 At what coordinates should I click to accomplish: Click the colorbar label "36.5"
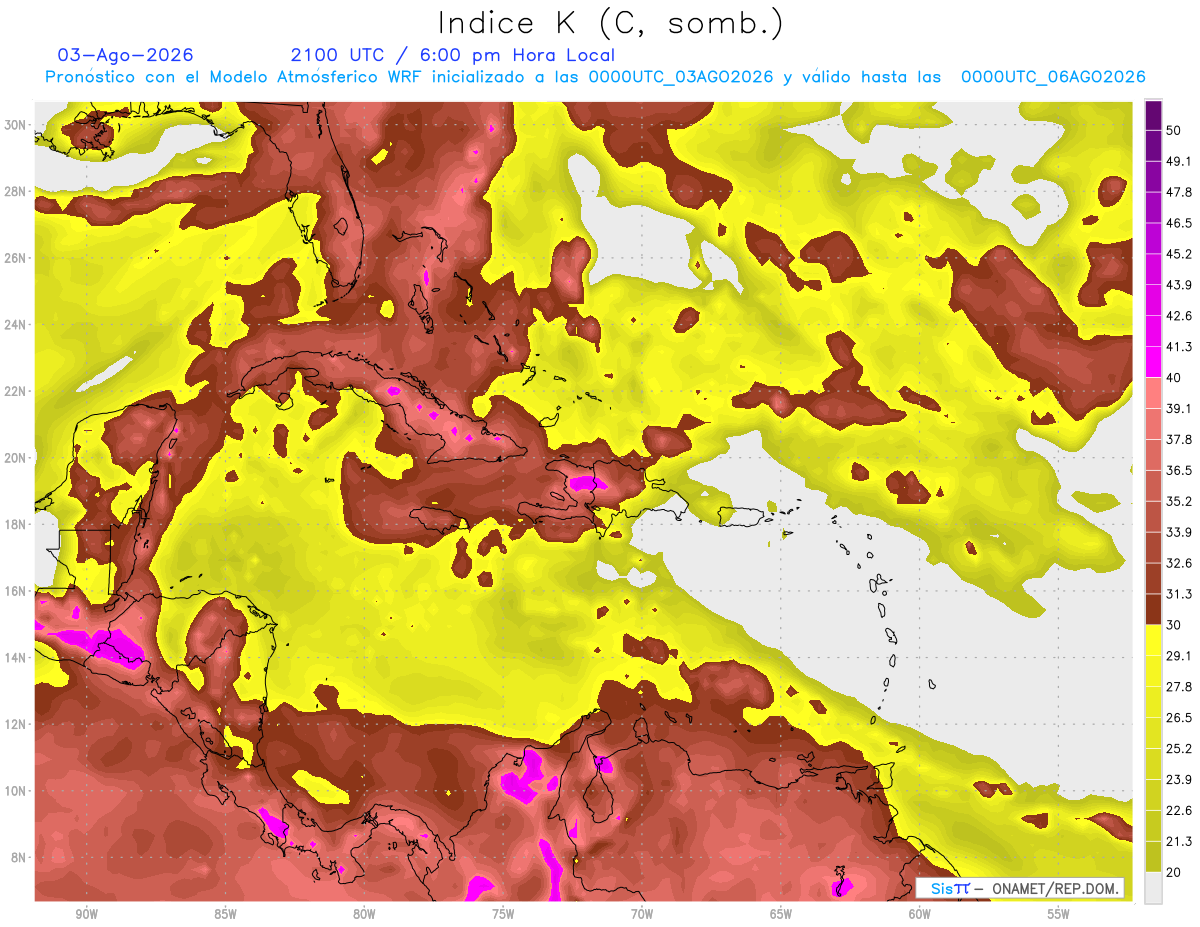tap(1178, 470)
